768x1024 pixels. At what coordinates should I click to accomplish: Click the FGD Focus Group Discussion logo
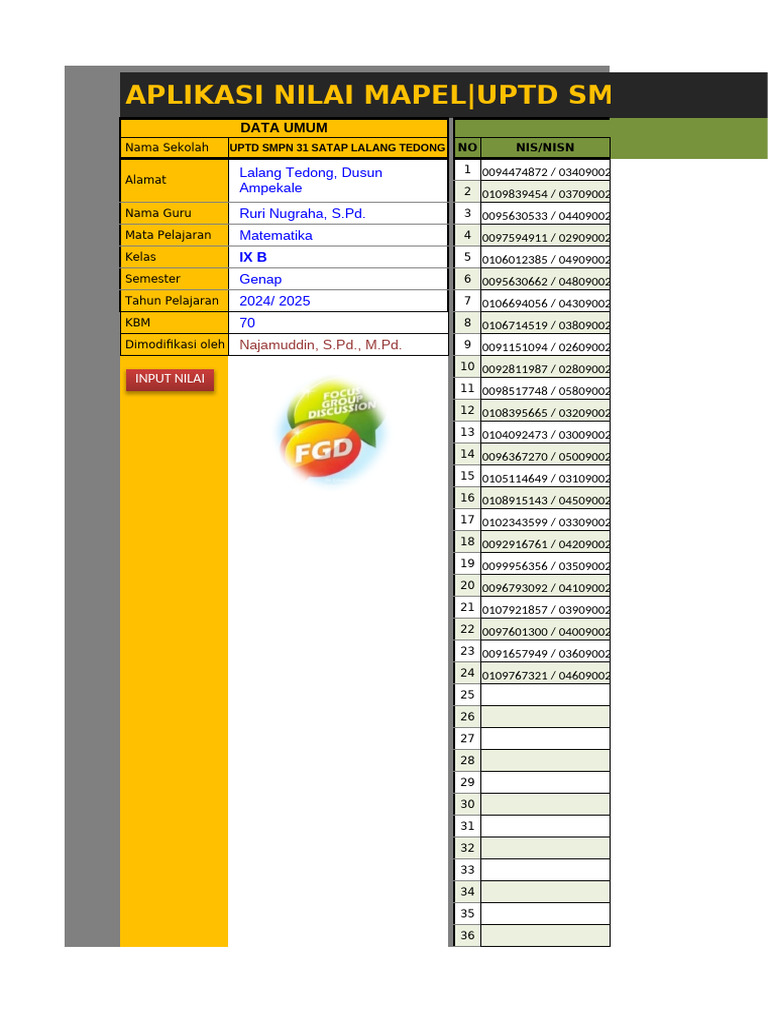point(332,430)
